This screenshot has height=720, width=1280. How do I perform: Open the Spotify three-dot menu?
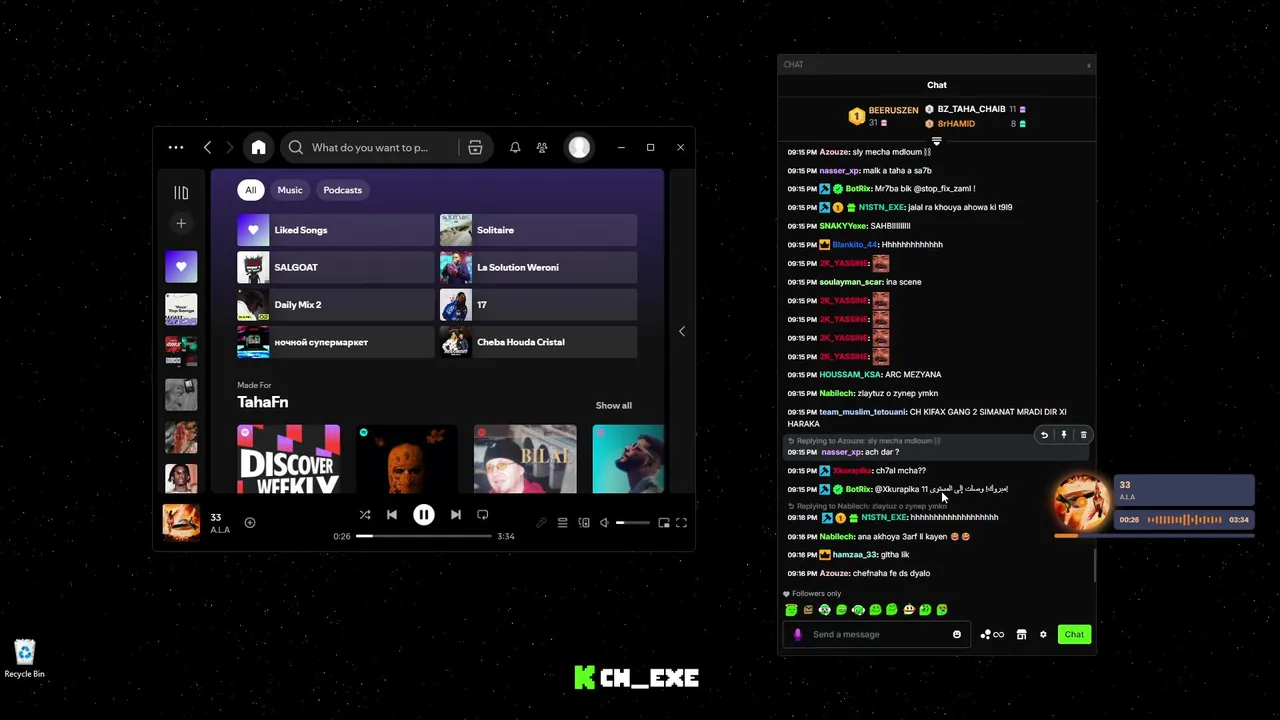[x=176, y=148]
